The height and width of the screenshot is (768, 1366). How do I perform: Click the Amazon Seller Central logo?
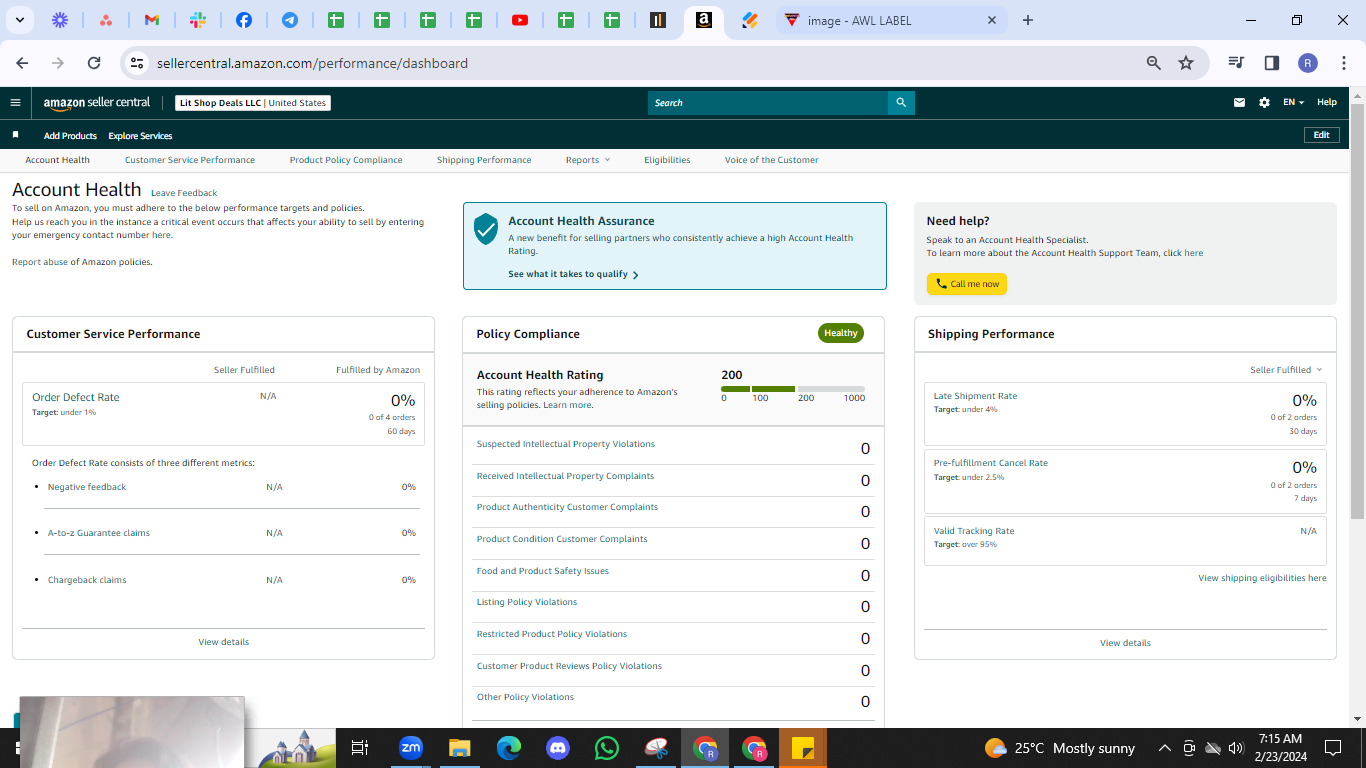pyautogui.click(x=97, y=102)
